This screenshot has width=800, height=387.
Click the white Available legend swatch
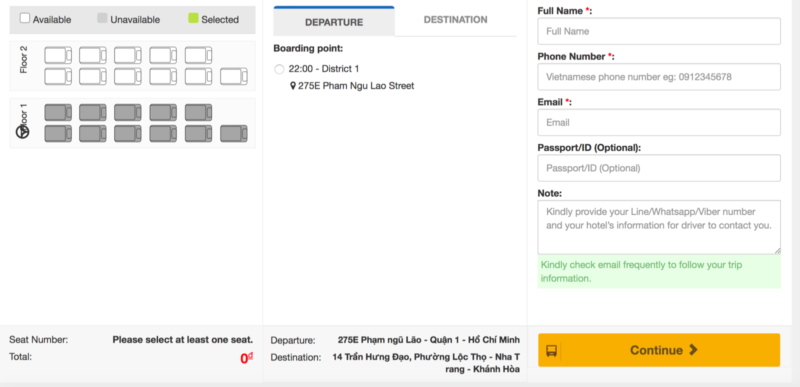pyautogui.click(x=24, y=18)
